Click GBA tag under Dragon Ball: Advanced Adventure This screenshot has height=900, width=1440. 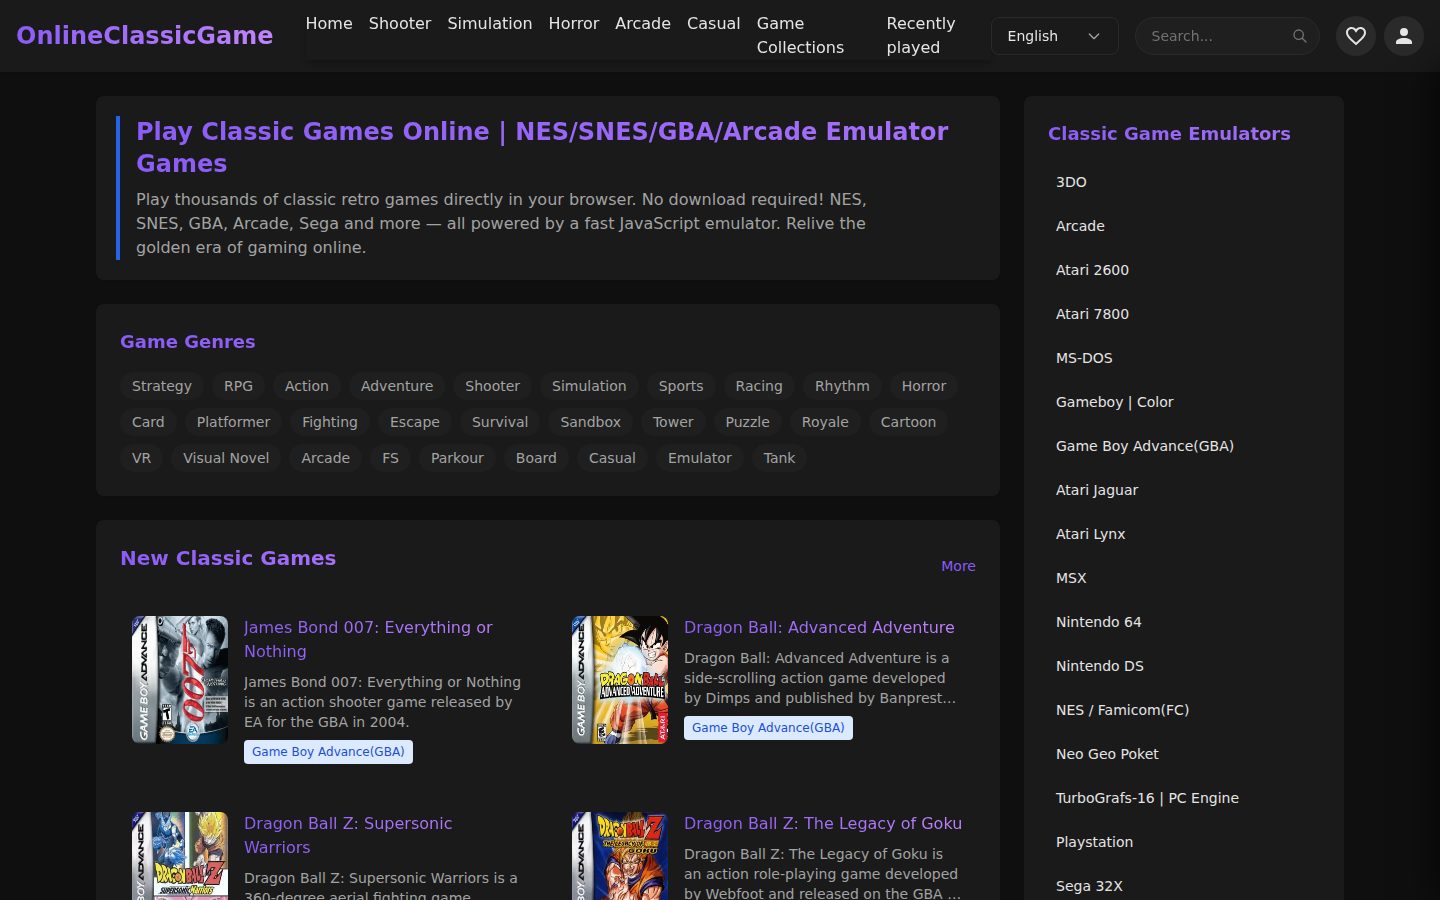pyautogui.click(x=768, y=728)
